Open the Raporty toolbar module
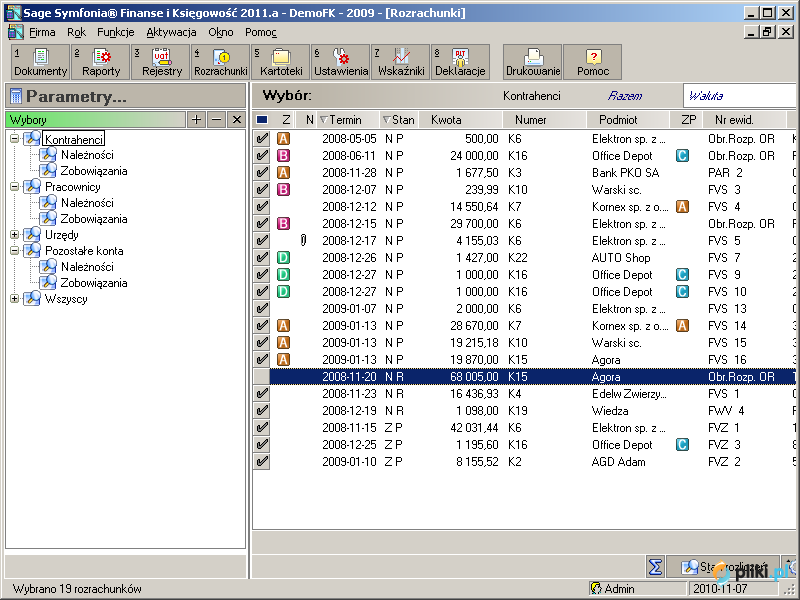 click(101, 62)
